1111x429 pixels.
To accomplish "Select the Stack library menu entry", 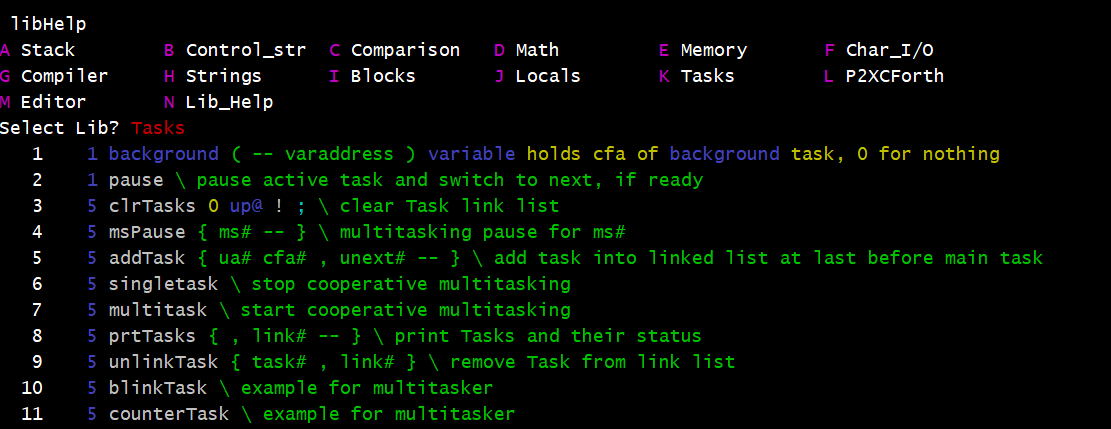I will coord(47,50).
